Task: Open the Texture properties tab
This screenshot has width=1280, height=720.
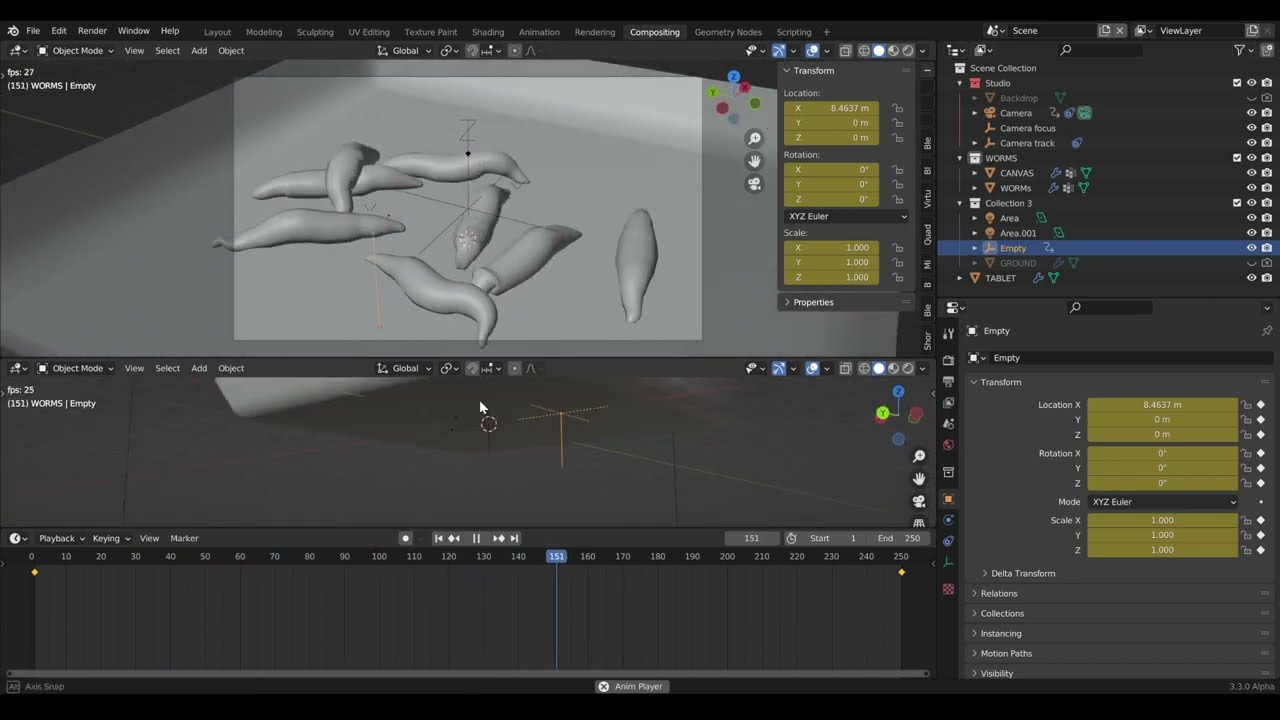Action: pos(948,589)
